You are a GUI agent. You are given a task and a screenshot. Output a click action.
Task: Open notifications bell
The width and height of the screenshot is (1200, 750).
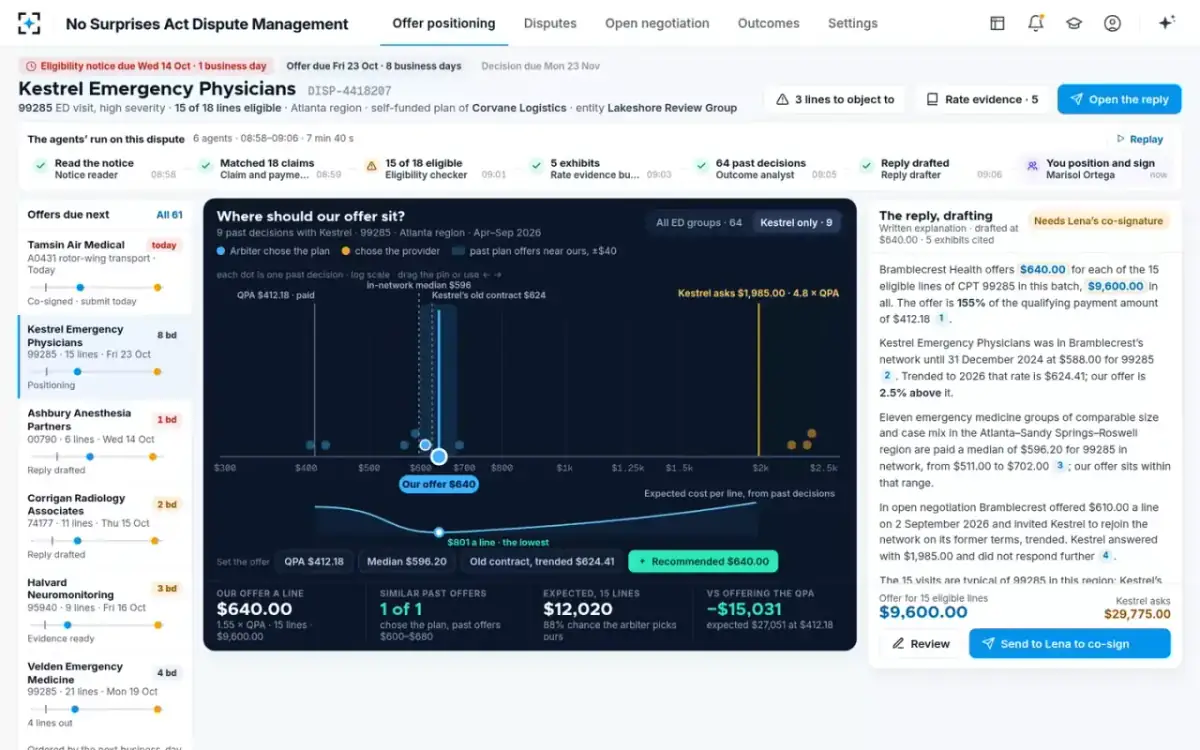1036,23
